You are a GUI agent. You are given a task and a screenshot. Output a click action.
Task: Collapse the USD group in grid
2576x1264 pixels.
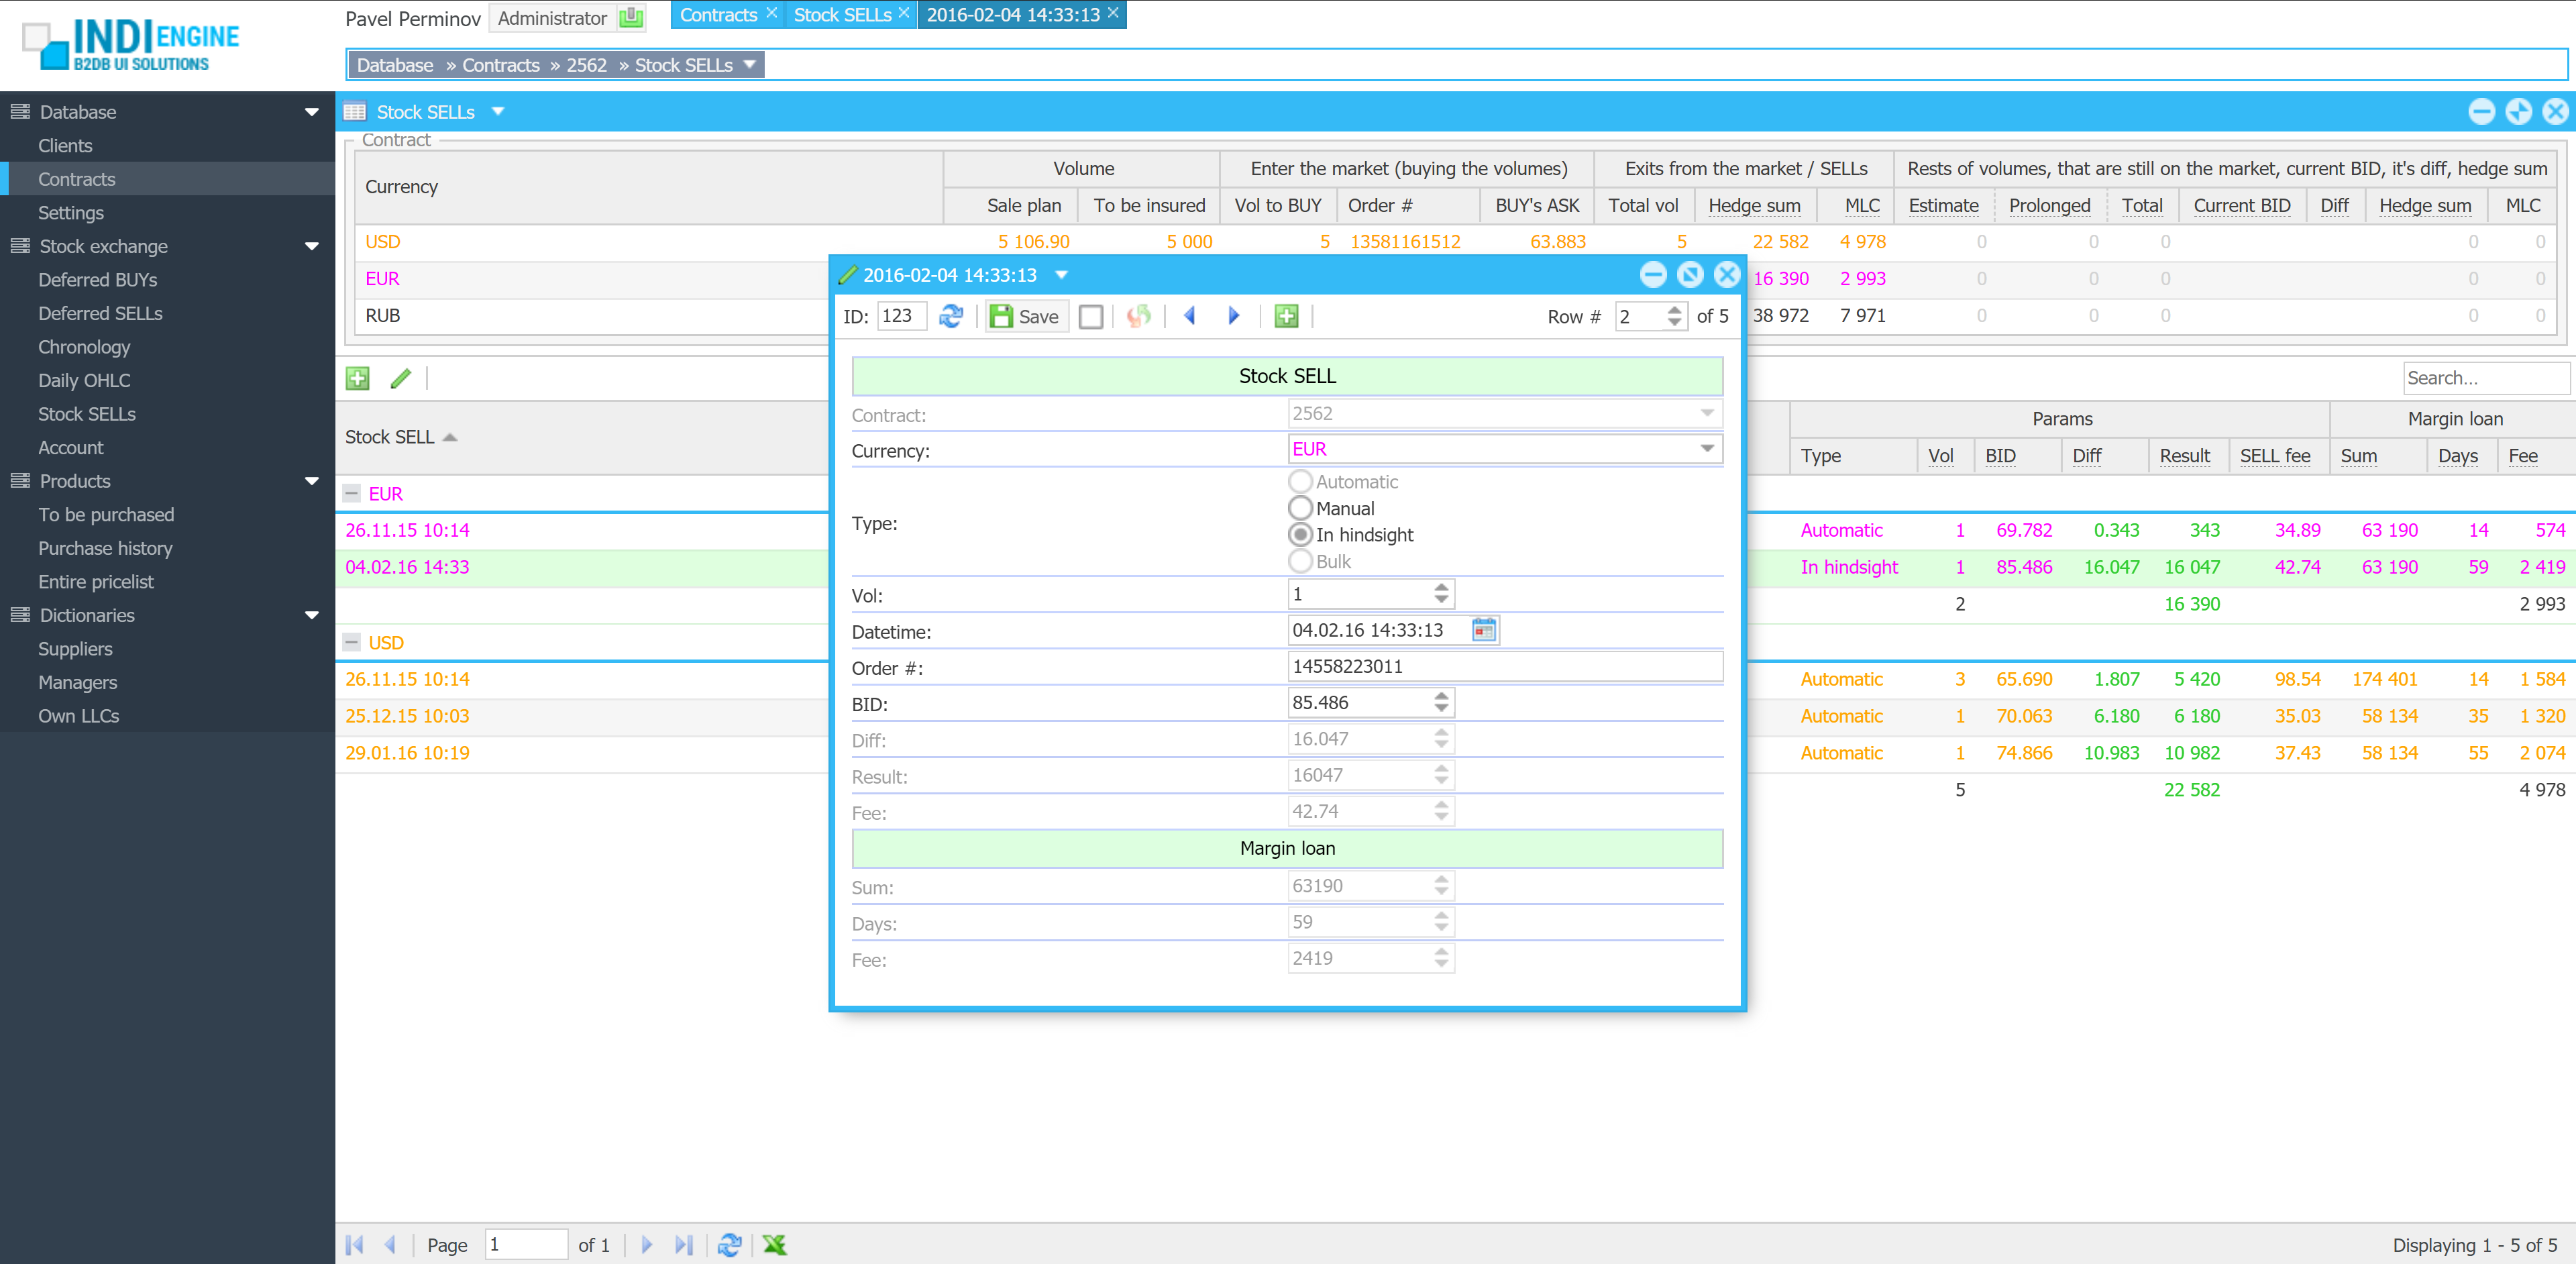[352, 642]
